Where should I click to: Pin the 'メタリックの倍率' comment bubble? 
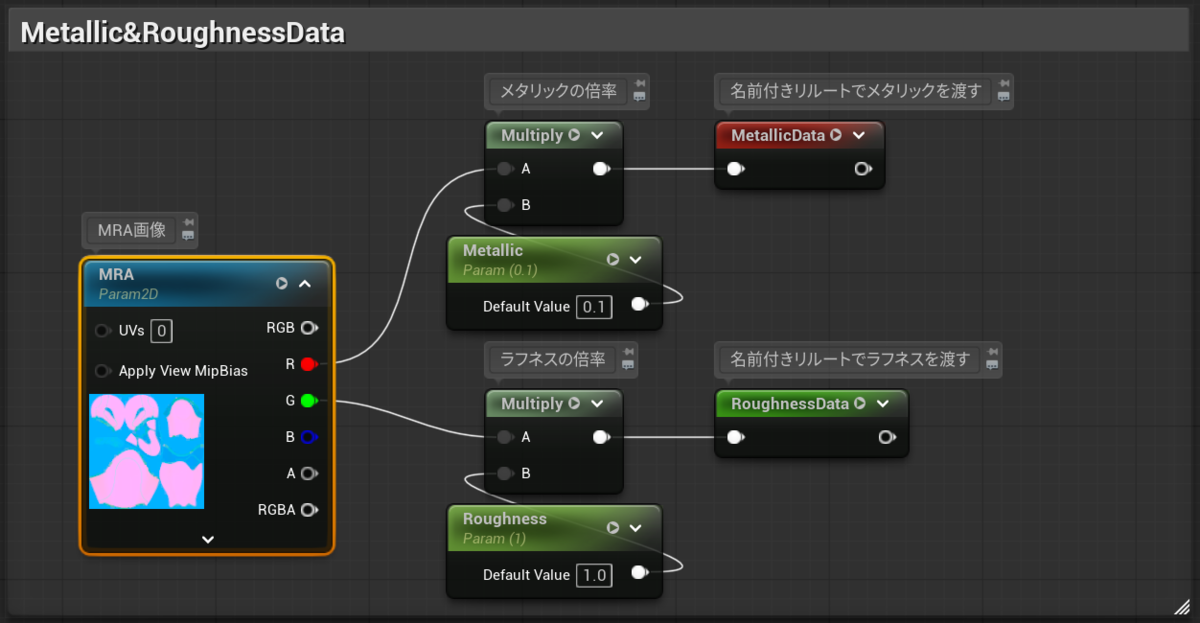(640, 83)
